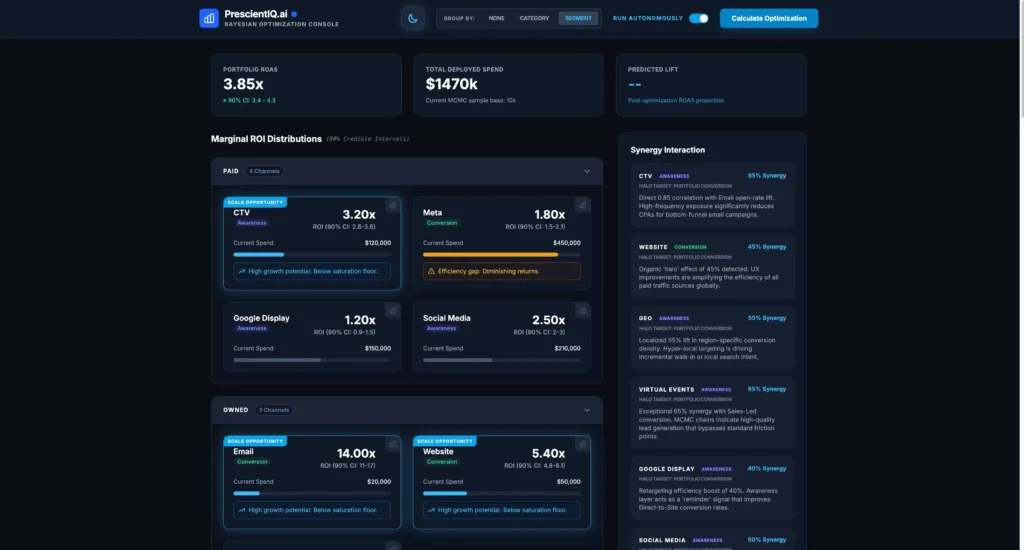Click CTV's high growth potential banner
Viewport: 1024px width, 550px height.
tap(312, 271)
